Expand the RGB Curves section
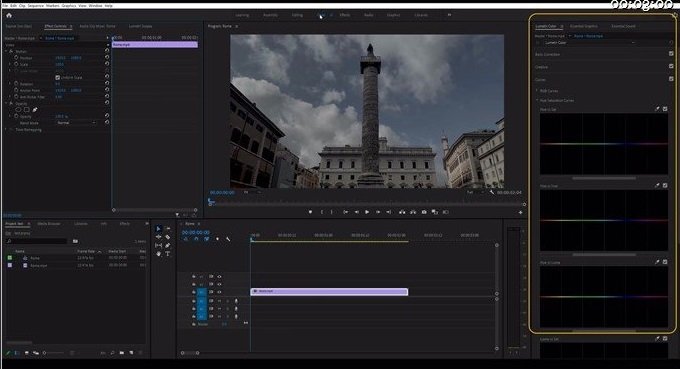 537,91
